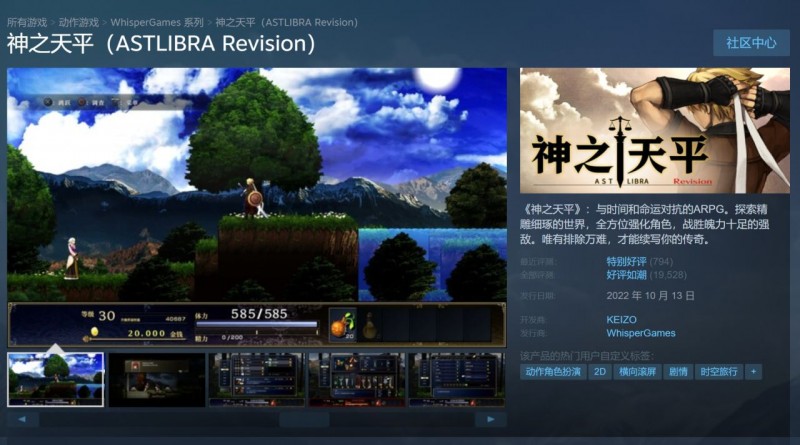Image resolution: width=800 pixels, height=445 pixels.
Task: Select the fourth inventory screenshot thumbnail
Action: 357,380
